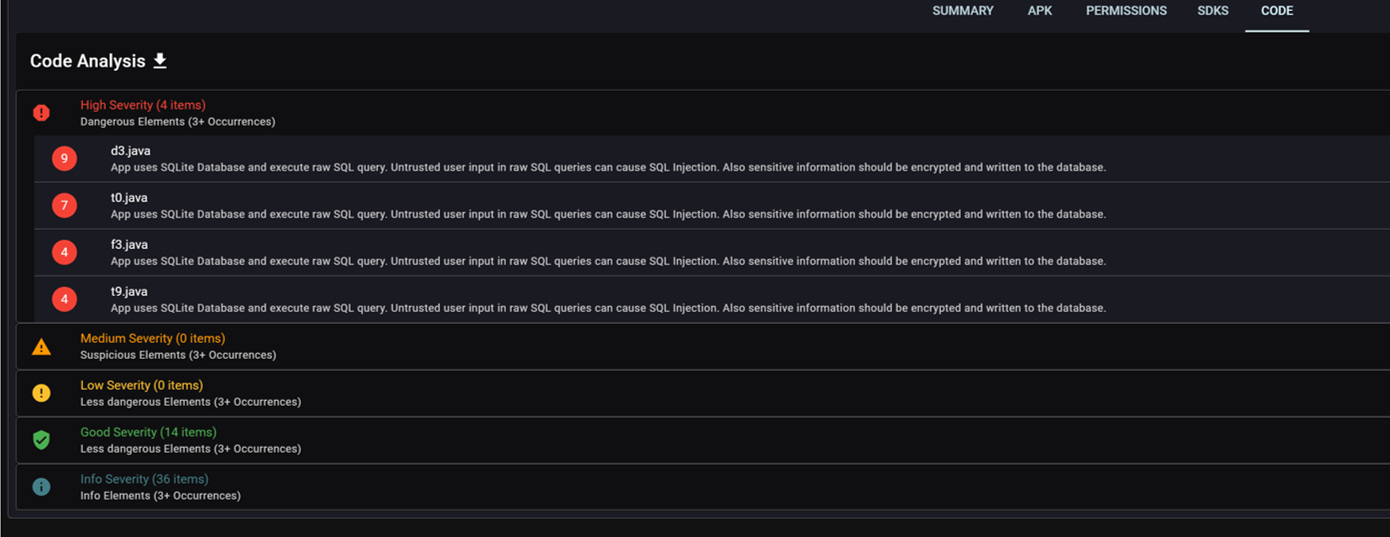
Task: Click the yellow Low Severity exclamation icon
Action: tap(41, 393)
